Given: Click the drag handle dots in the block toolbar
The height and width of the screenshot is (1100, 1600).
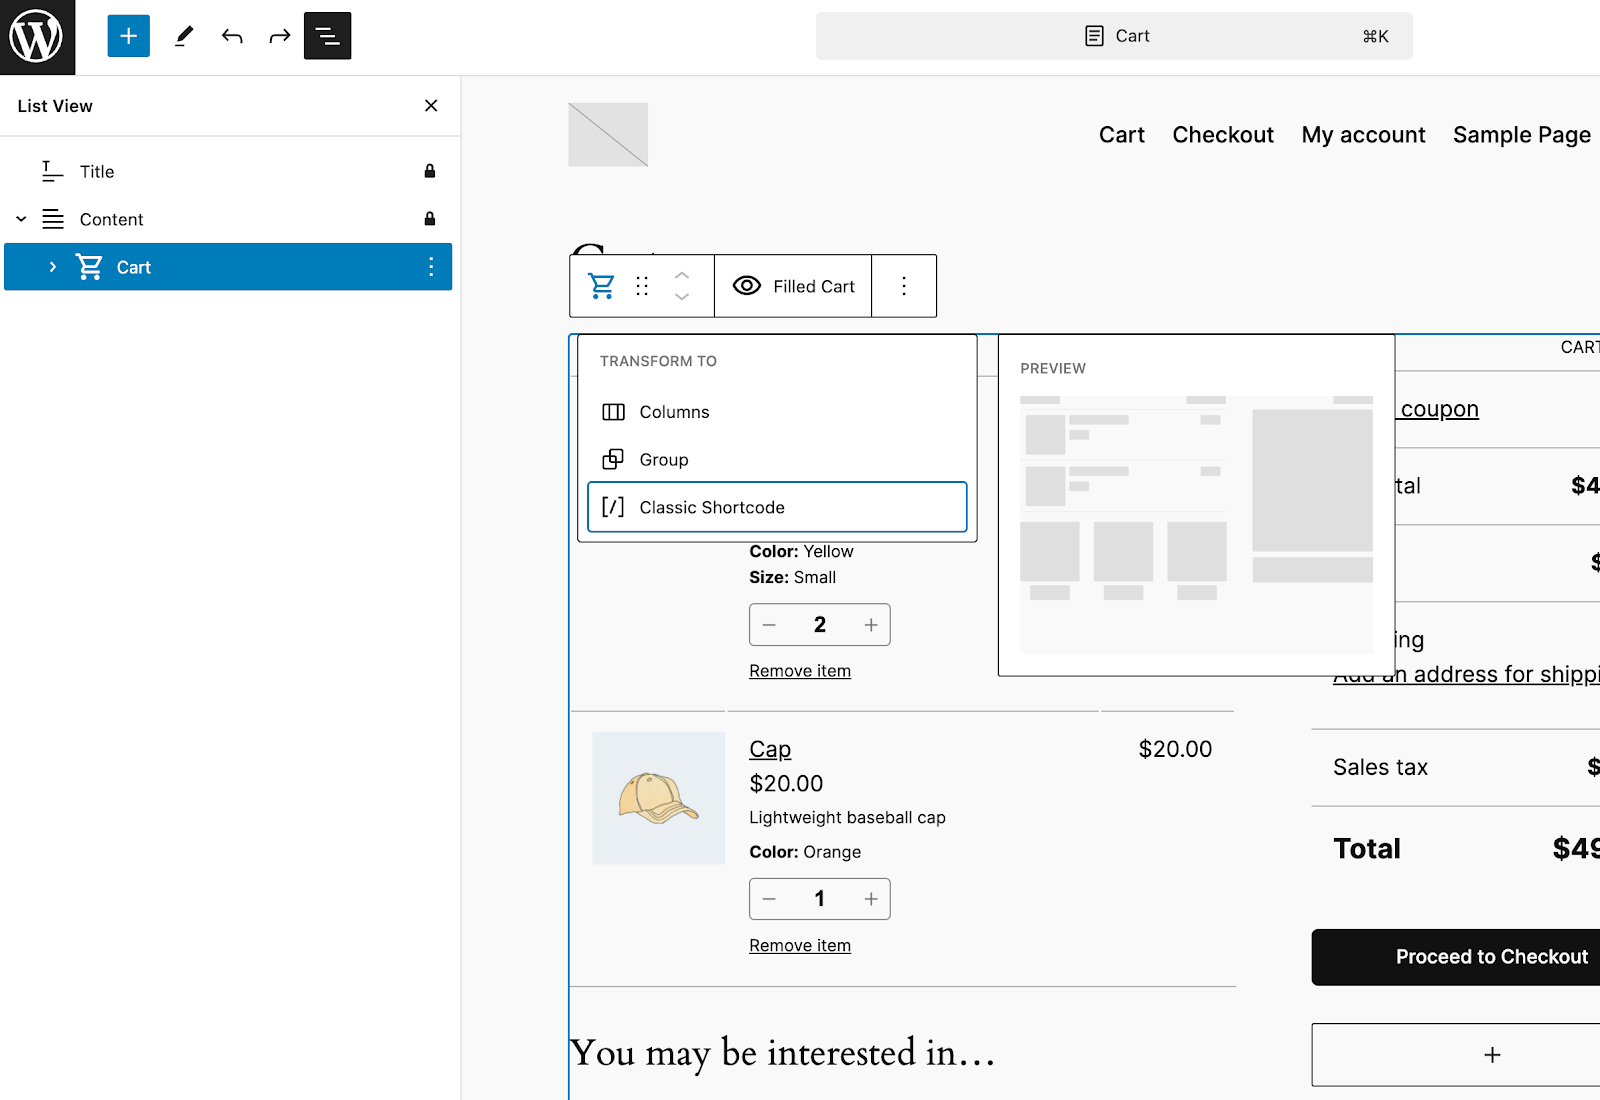Looking at the screenshot, I should pos(643,286).
